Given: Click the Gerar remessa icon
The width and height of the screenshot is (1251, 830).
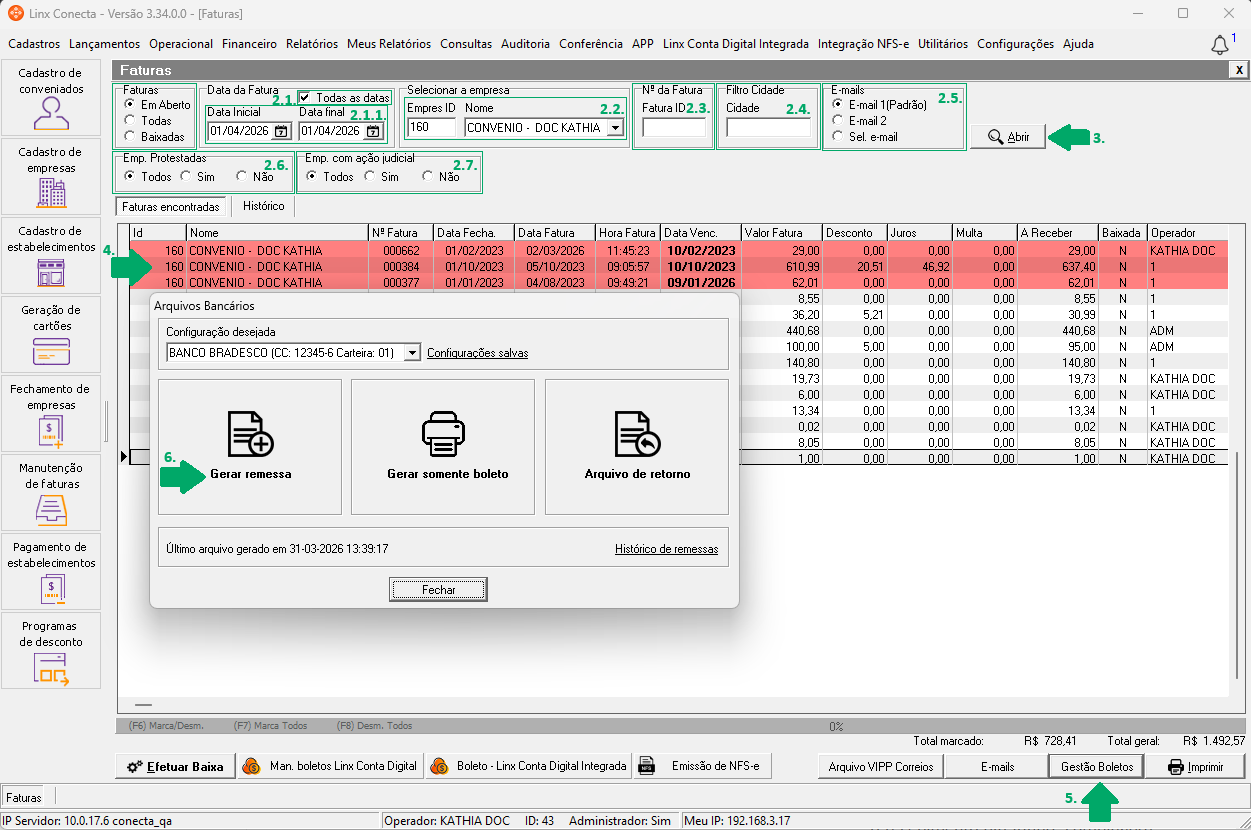Looking at the screenshot, I should [x=250, y=434].
